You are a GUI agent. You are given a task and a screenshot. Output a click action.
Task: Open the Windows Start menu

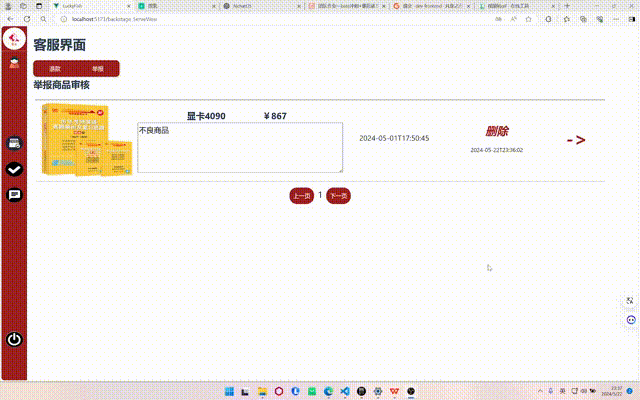pyautogui.click(x=229, y=391)
